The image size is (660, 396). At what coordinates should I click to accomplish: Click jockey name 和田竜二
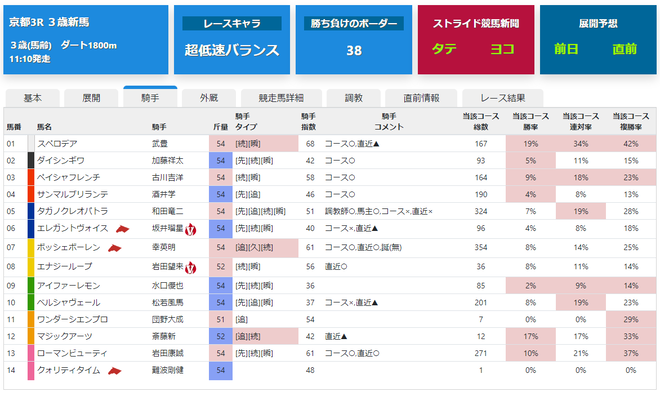168,211
